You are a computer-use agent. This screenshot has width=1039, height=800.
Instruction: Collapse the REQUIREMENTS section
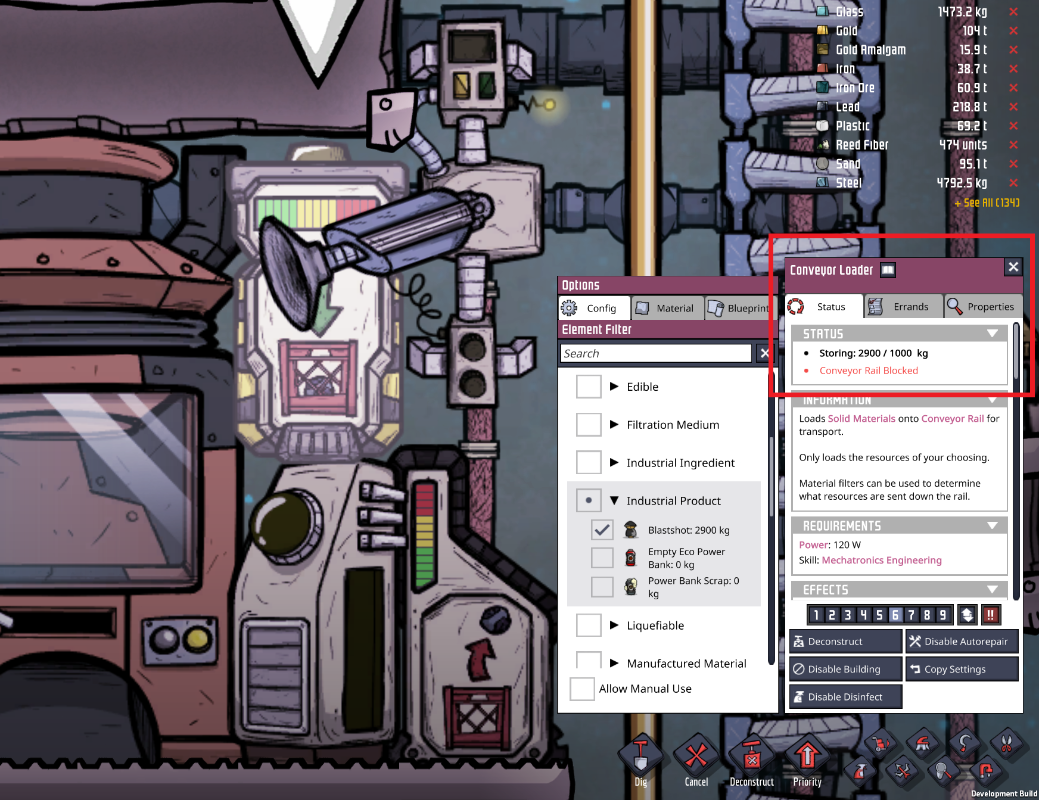coord(992,526)
